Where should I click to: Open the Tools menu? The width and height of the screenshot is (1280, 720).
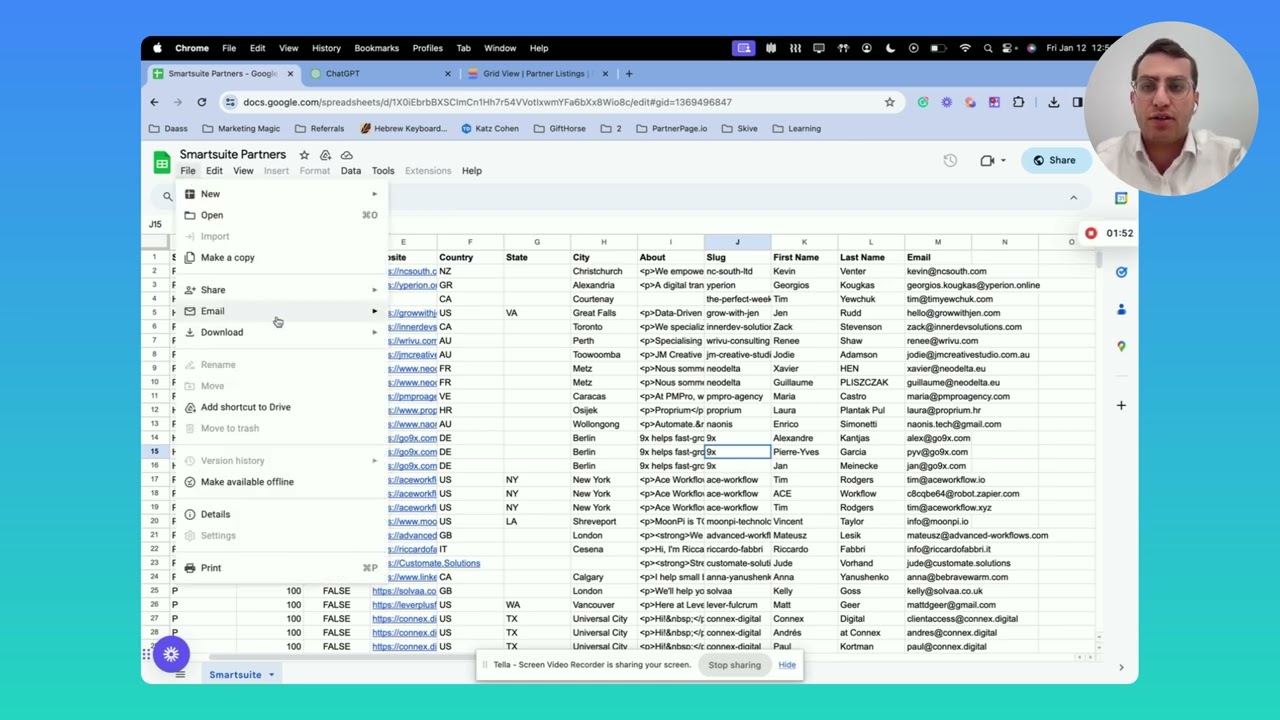click(383, 171)
